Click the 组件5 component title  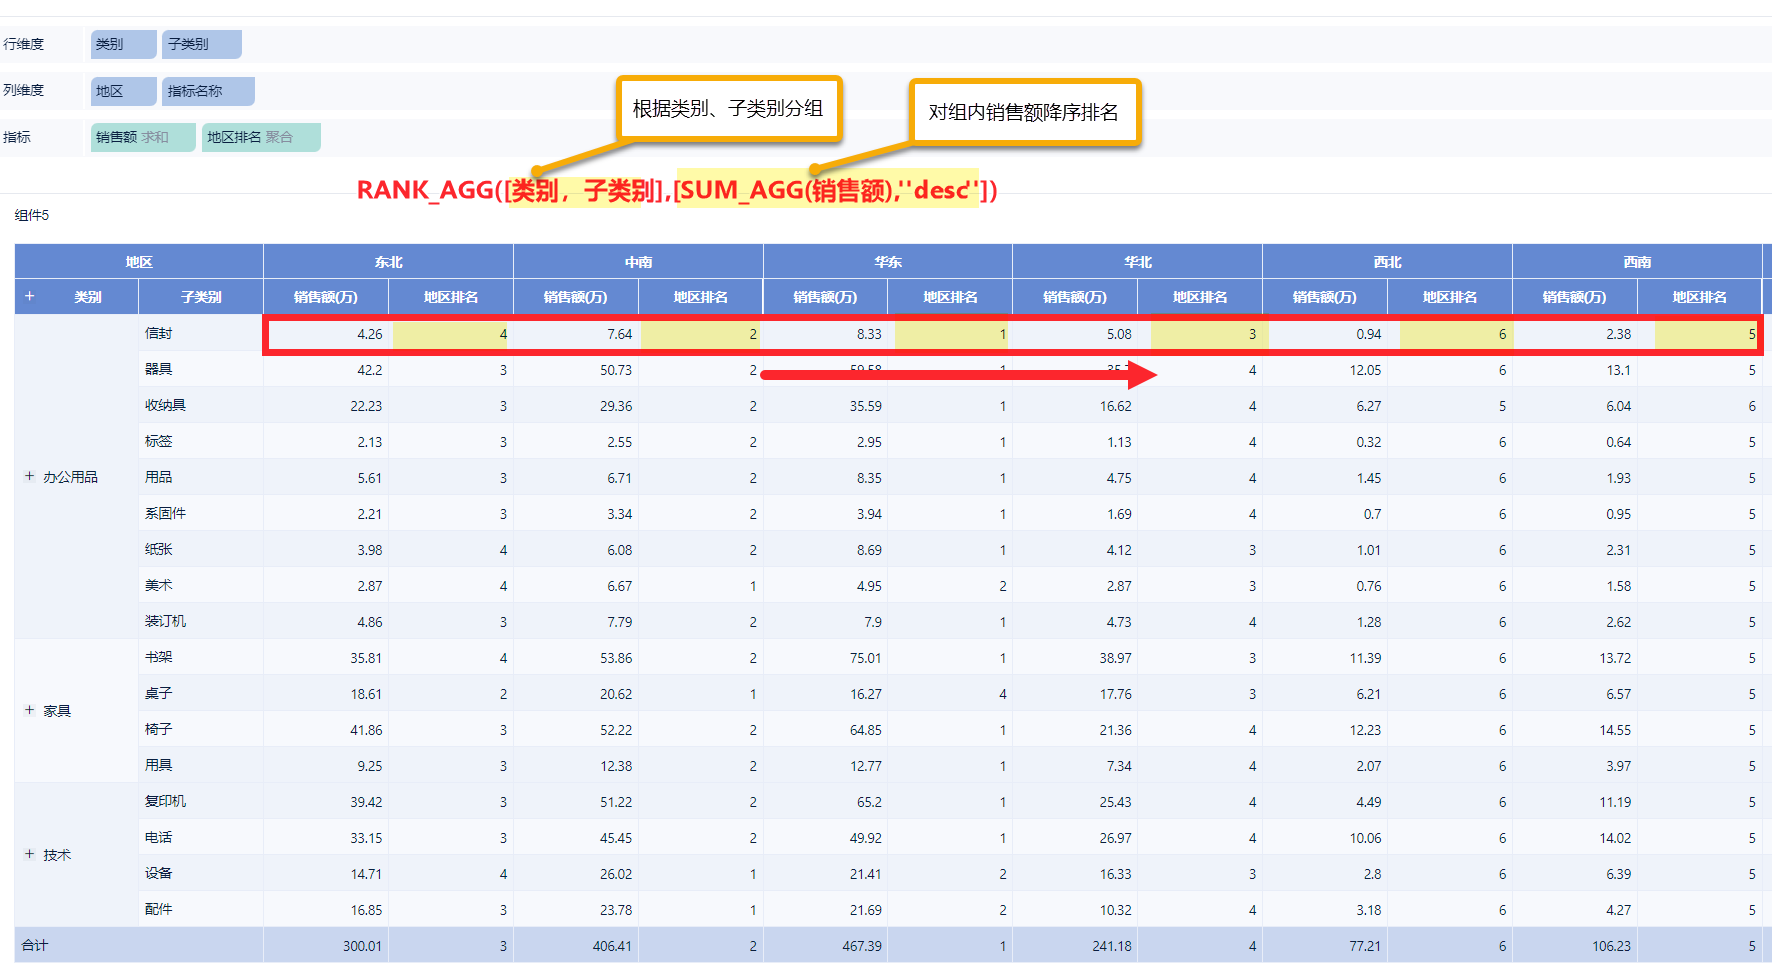32,215
